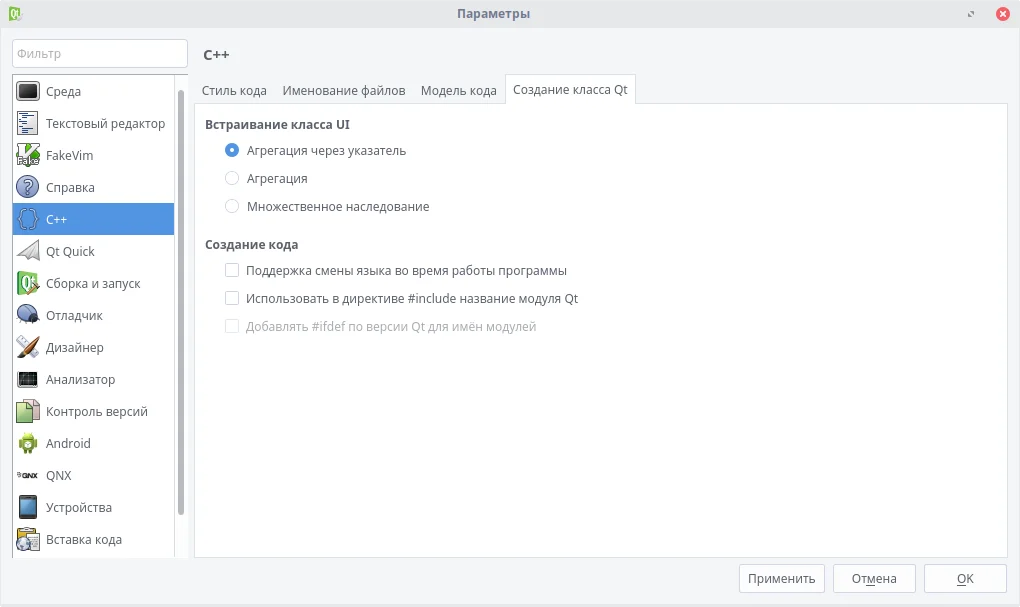Click the Отмена button
Screen dimensions: 1020x607
pos(874,578)
